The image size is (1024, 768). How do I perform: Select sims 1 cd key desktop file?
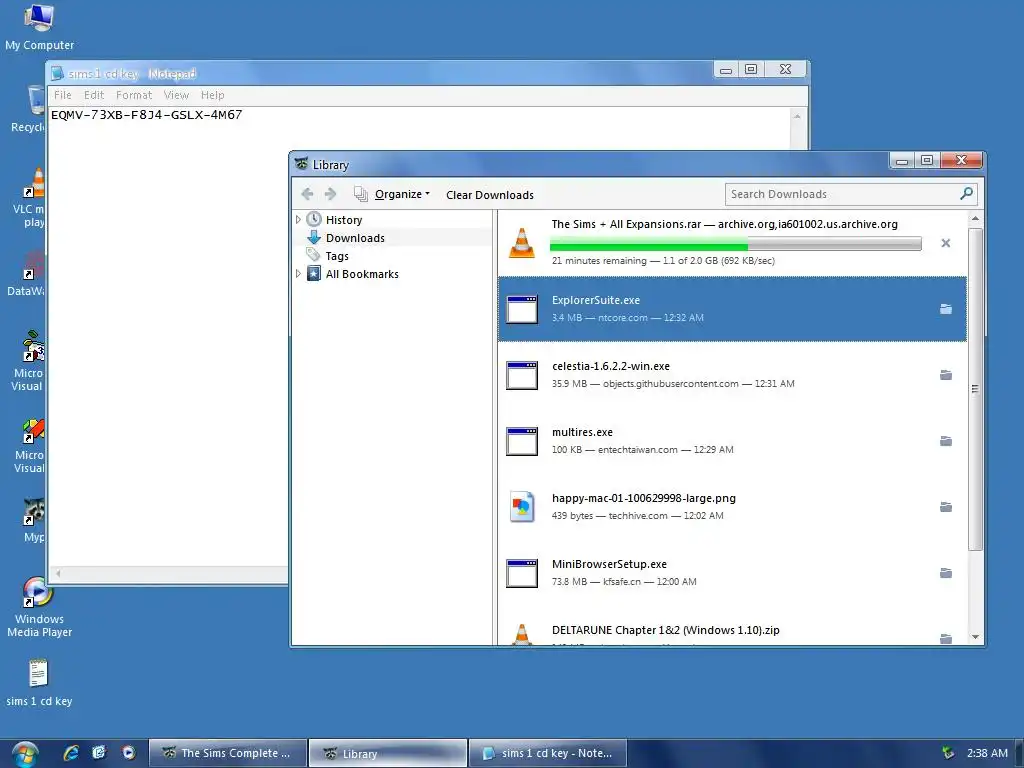point(39,683)
